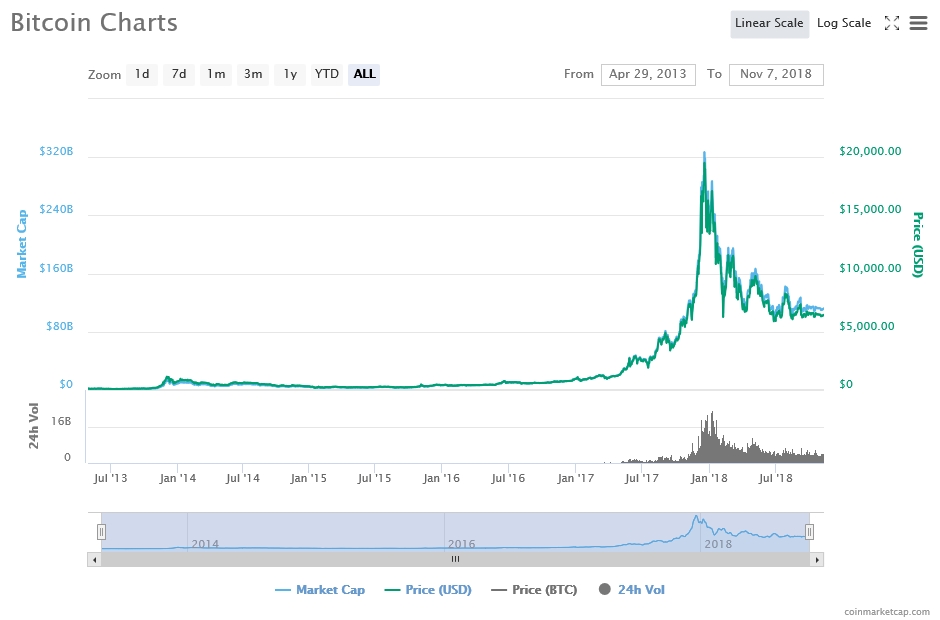The image size is (940, 620).
Task: Click the From date field
Action: [648, 74]
